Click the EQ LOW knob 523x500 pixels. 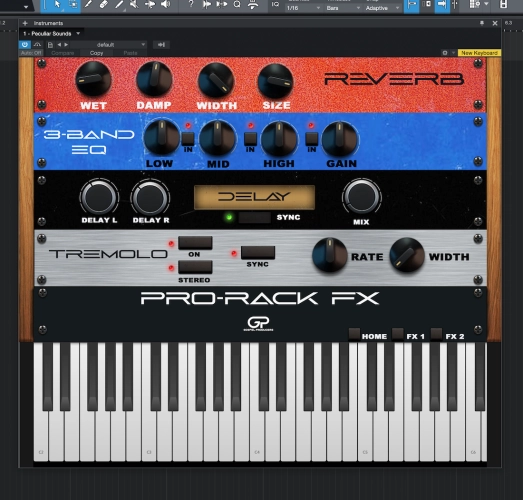pyautogui.click(x=162, y=137)
